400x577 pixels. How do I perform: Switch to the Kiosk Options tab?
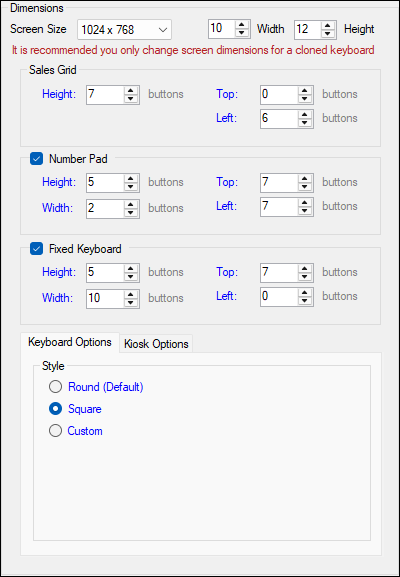[156, 344]
